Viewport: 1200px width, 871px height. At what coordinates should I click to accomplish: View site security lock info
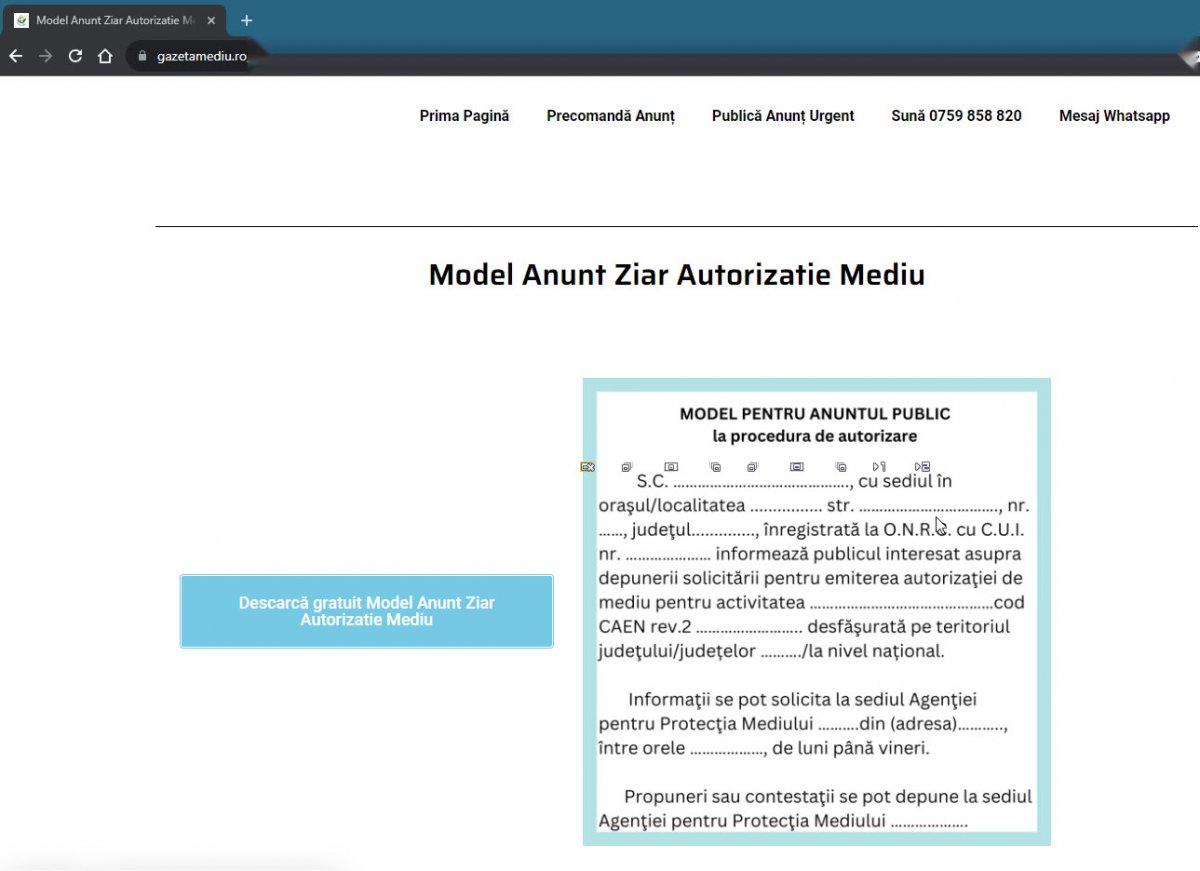[x=142, y=56]
